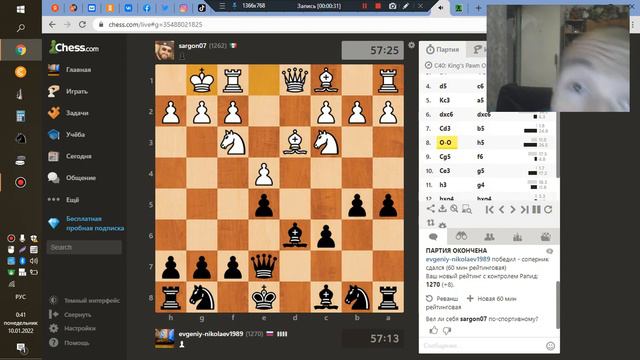Click the black king on the board
The width and height of the screenshot is (640, 360).
pos(264,298)
